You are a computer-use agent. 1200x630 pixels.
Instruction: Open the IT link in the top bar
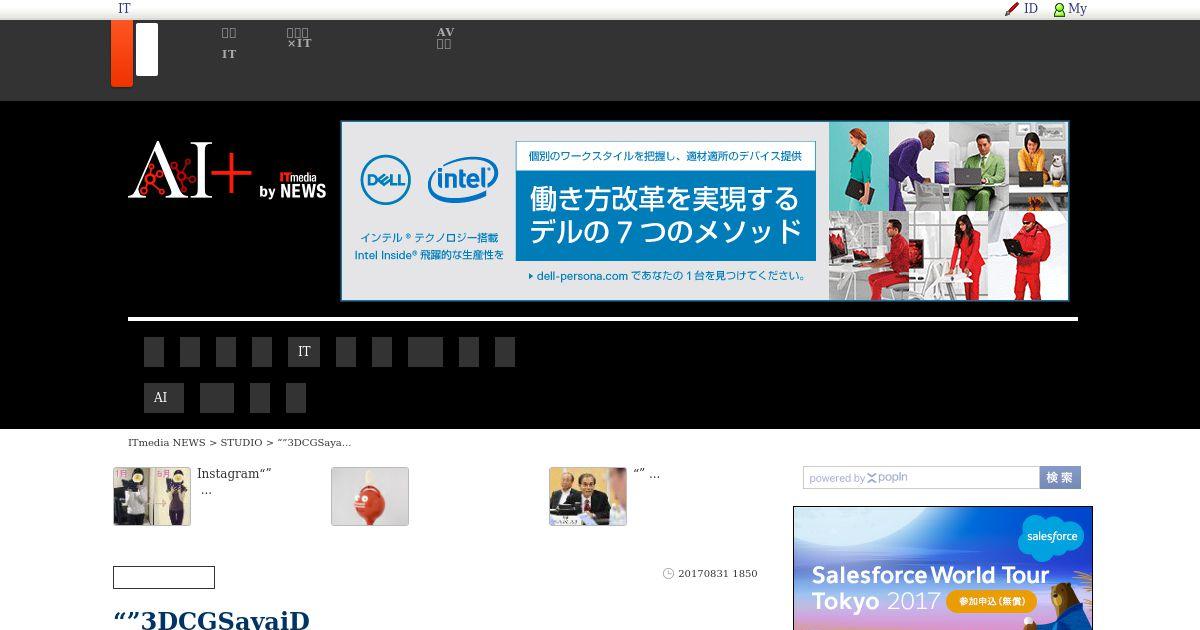click(x=124, y=9)
